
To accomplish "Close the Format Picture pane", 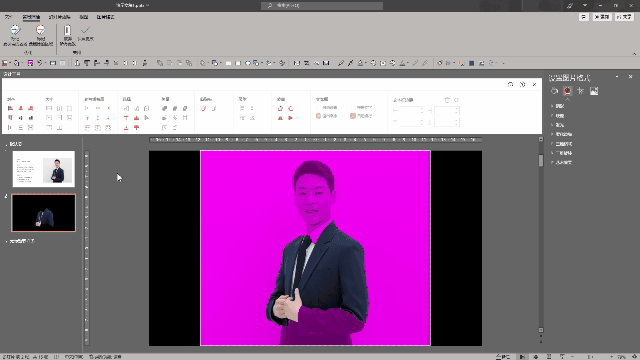I will [631, 77].
